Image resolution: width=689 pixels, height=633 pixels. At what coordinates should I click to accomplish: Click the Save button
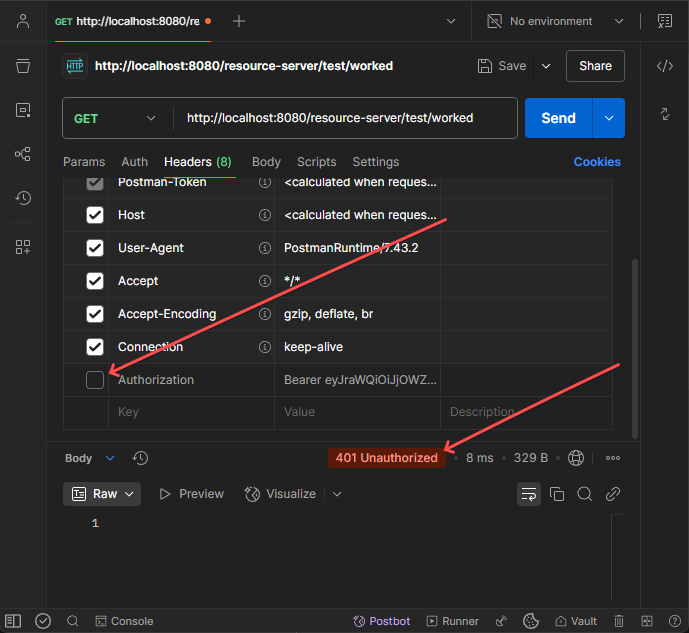[502, 66]
